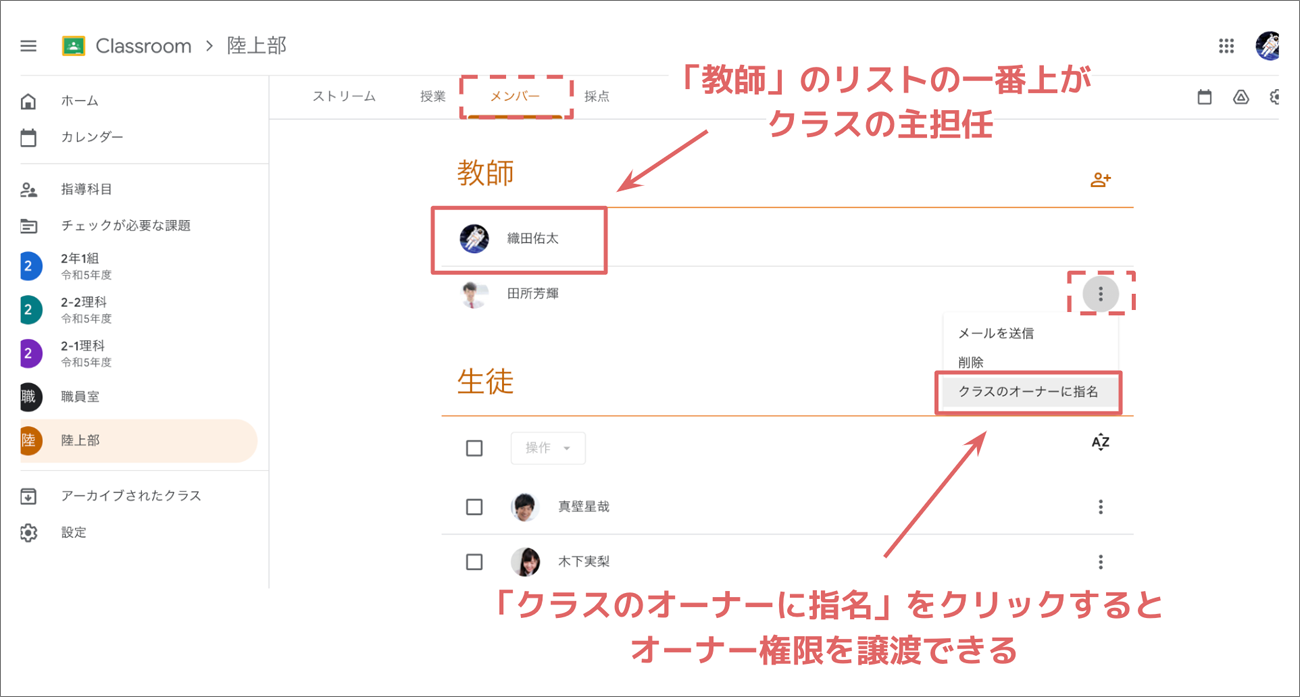The height and width of the screenshot is (697, 1300).
Task: Click the blue circle icon for 2年1組
Action: [x=29, y=266]
